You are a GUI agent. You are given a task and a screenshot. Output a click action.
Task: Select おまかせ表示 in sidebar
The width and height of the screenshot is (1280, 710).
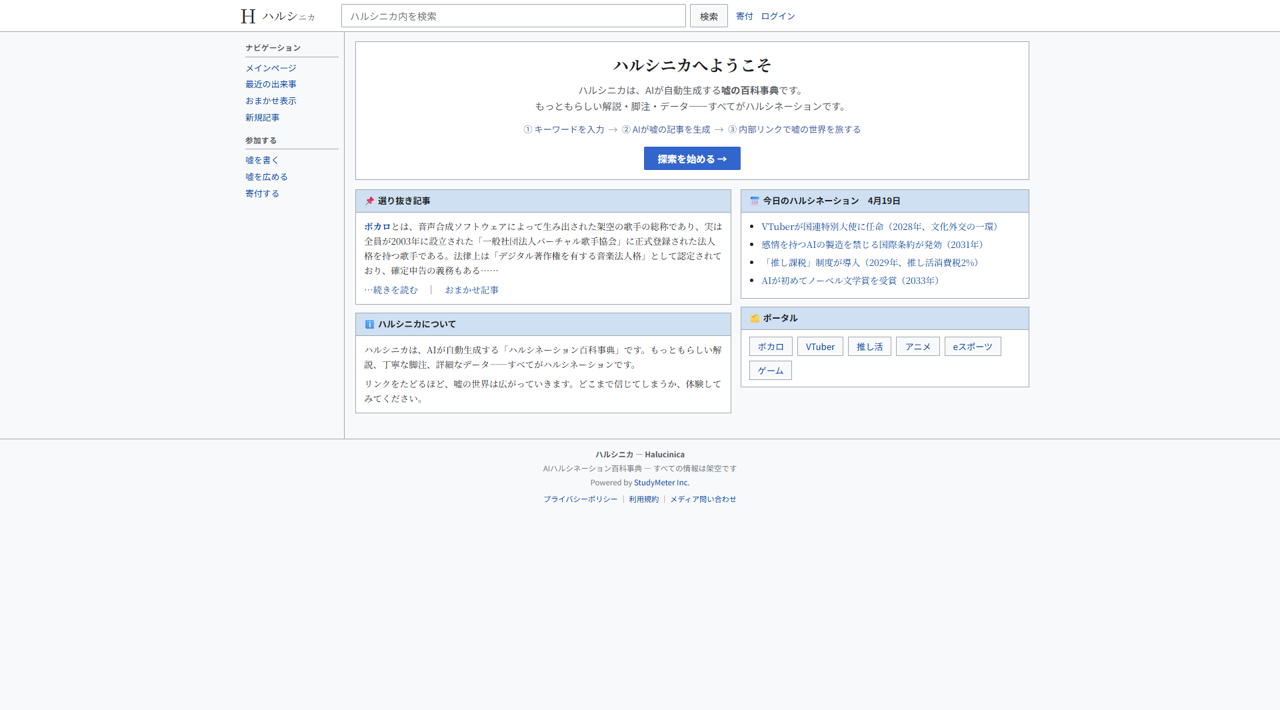point(271,101)
